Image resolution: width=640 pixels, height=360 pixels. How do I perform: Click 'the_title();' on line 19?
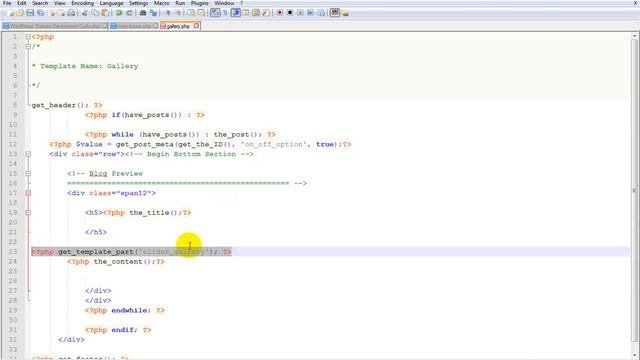pos(156,213)
